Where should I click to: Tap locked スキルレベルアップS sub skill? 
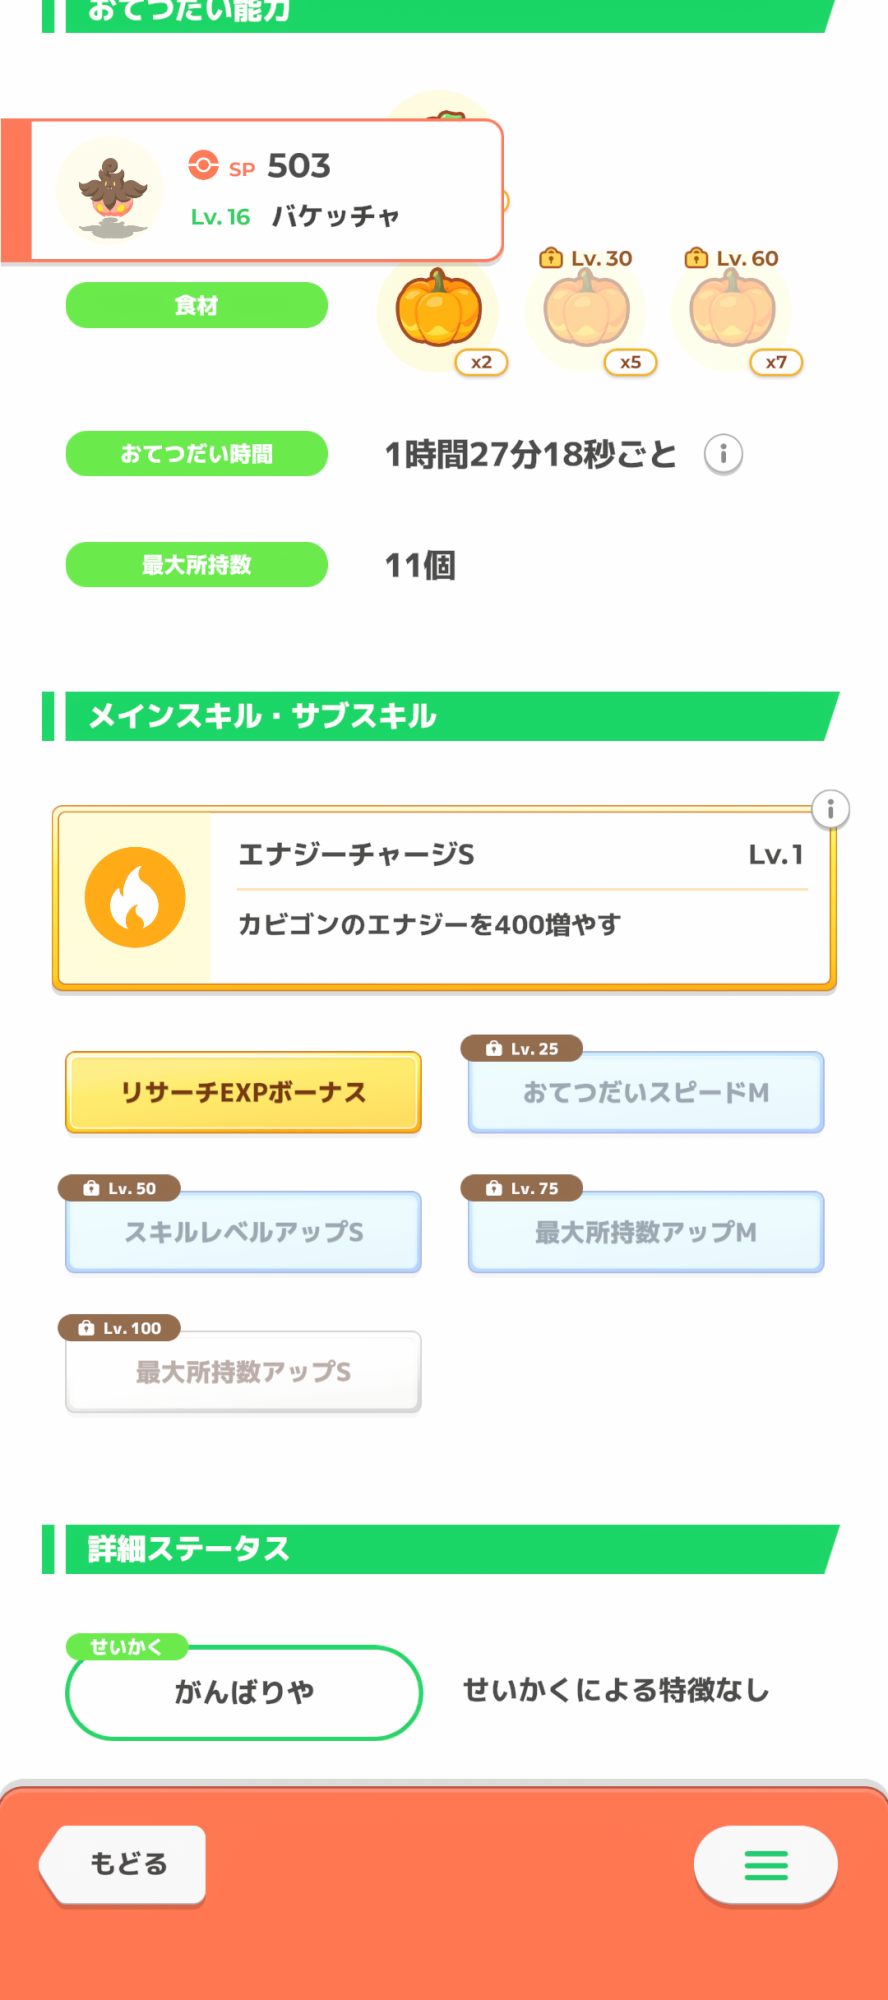tap(243, 1232)
